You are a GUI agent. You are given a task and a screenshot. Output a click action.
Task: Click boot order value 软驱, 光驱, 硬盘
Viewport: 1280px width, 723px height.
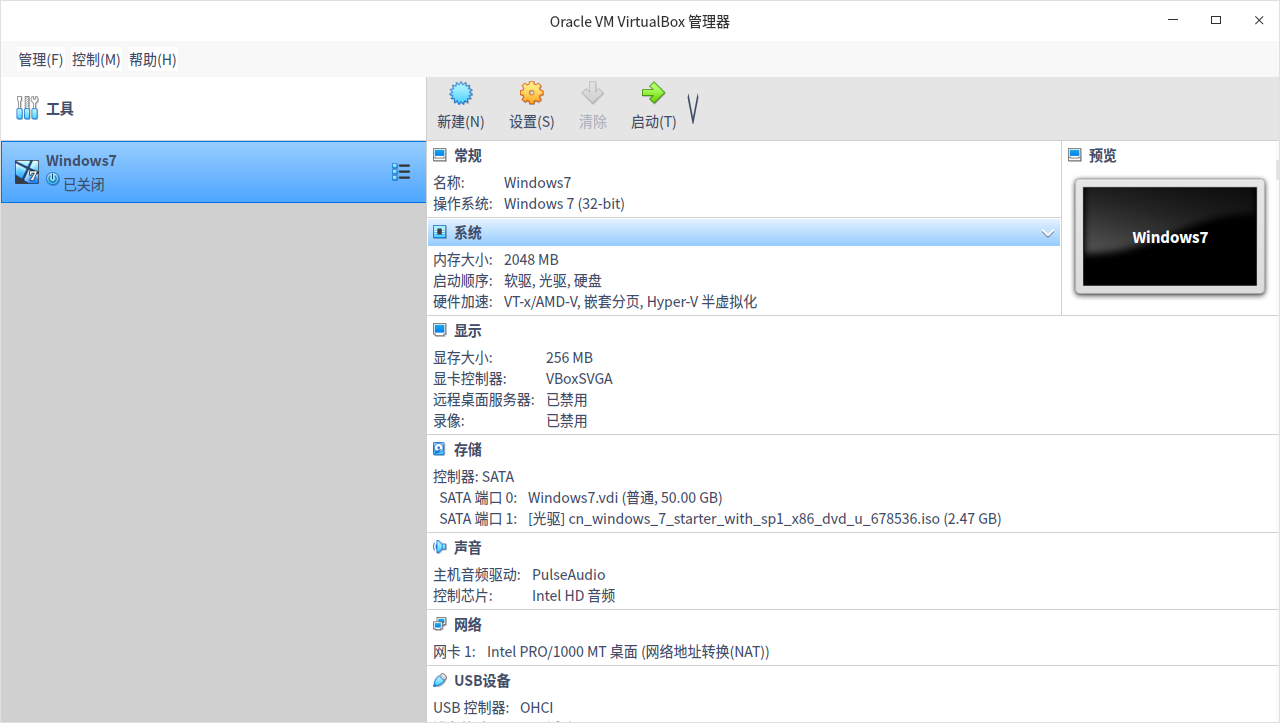click(x=553, y=281)
